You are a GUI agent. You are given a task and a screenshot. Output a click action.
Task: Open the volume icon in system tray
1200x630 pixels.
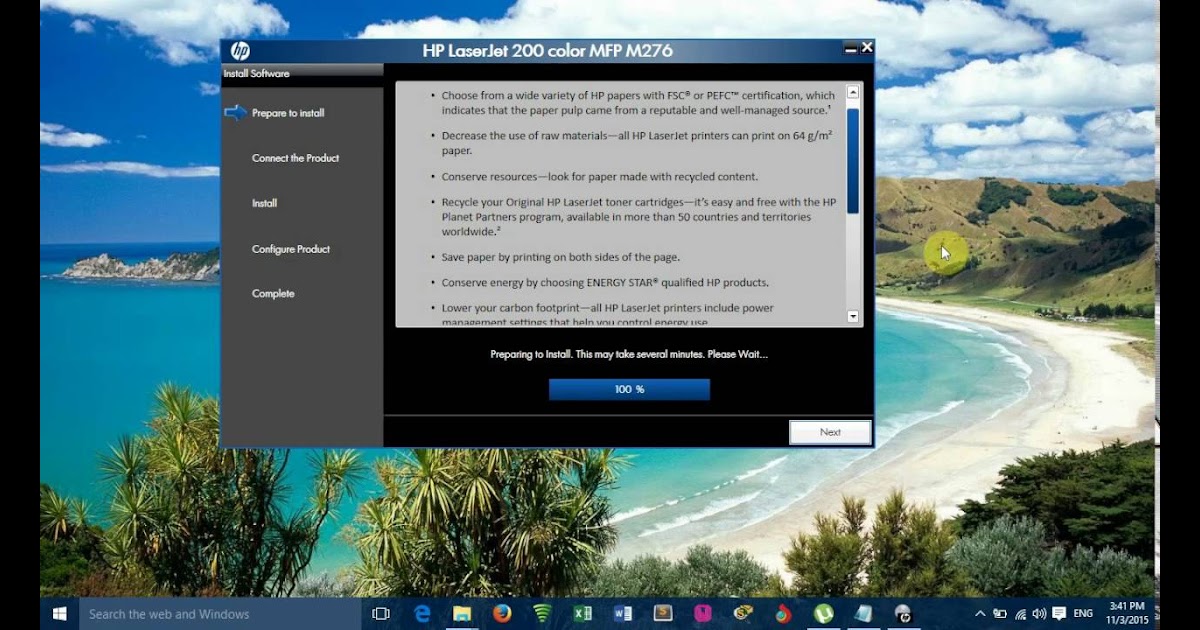click(1039, 614)
